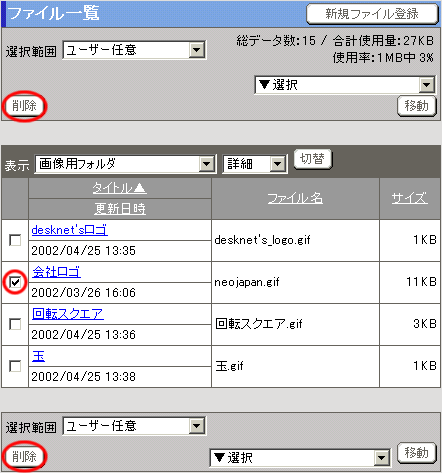Viewport: 442px width, 473px height.
Task: Click the 新規ファイル登録 button
Action: [372, 14]
